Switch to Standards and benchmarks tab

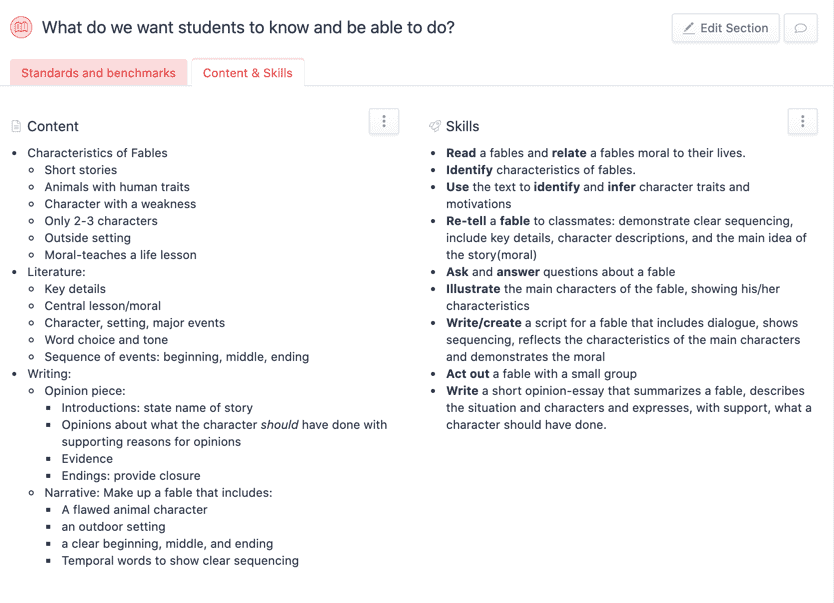[x=98, y=73]
